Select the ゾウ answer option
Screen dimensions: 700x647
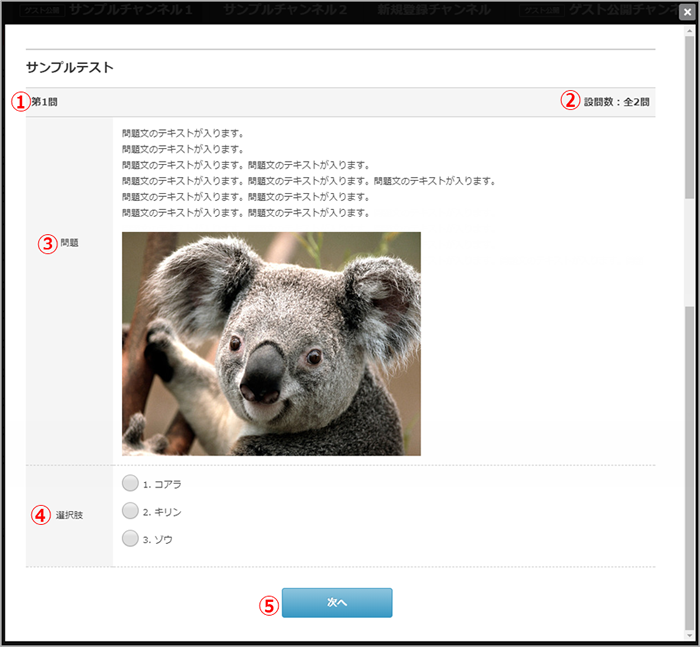pyautogui.click(x=130, y=538)
